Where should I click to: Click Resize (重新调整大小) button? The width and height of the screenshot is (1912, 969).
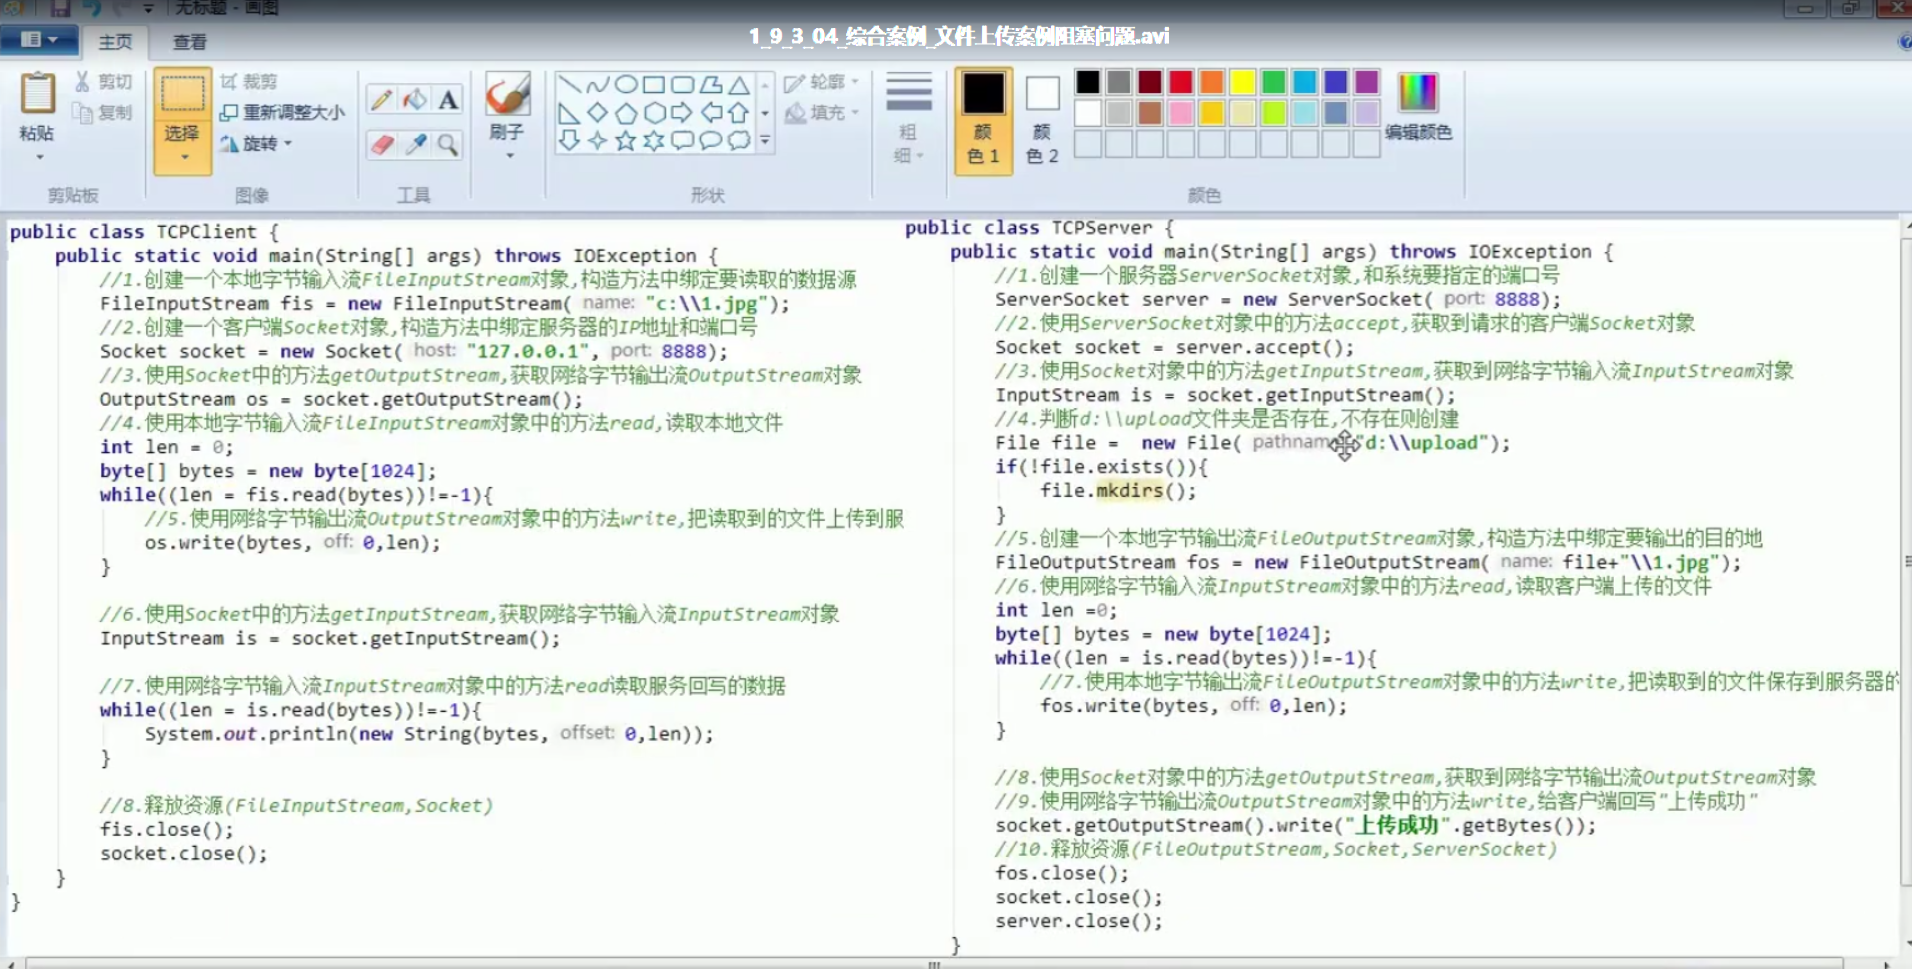point(282,113)
